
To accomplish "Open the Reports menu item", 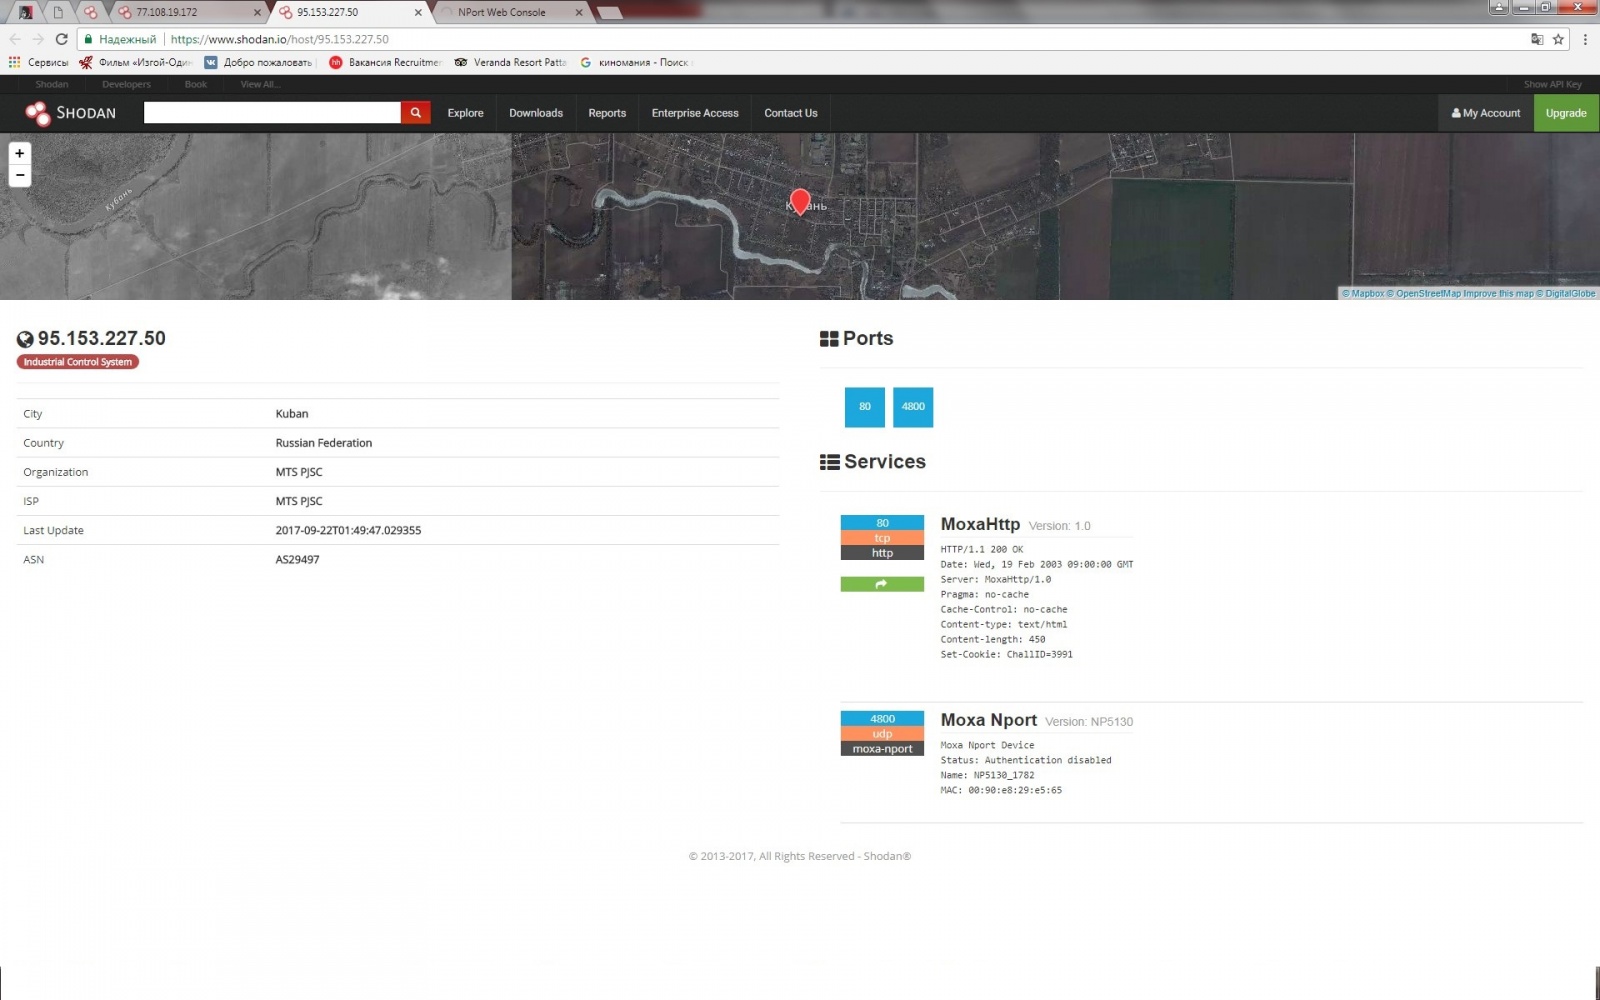I will tap(607, 113).
